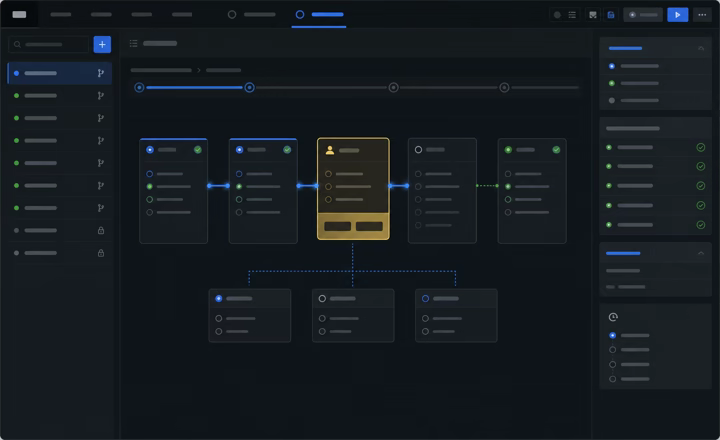
Task: Click the blue save icon in the top toolbar
Action: (x=611, y=15)
